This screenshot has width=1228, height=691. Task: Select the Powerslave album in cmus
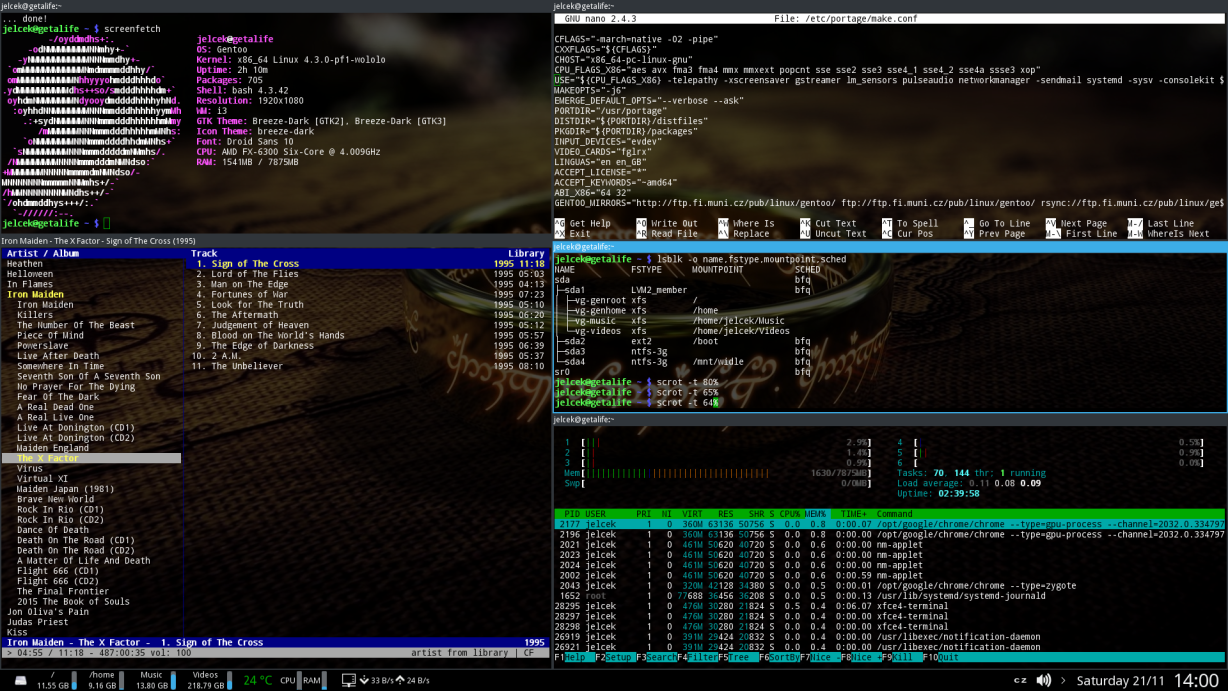pos(43,346)
